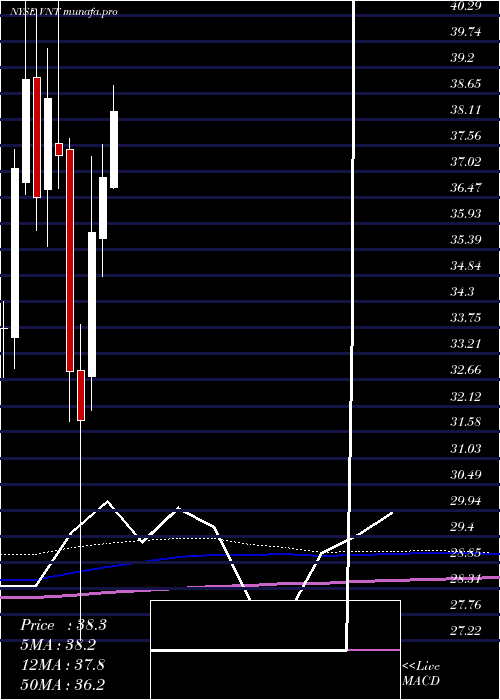Click the 32.66 price axis label
Image resolution: width=500 pixels, height=700 pixels.
coord(466,370)
